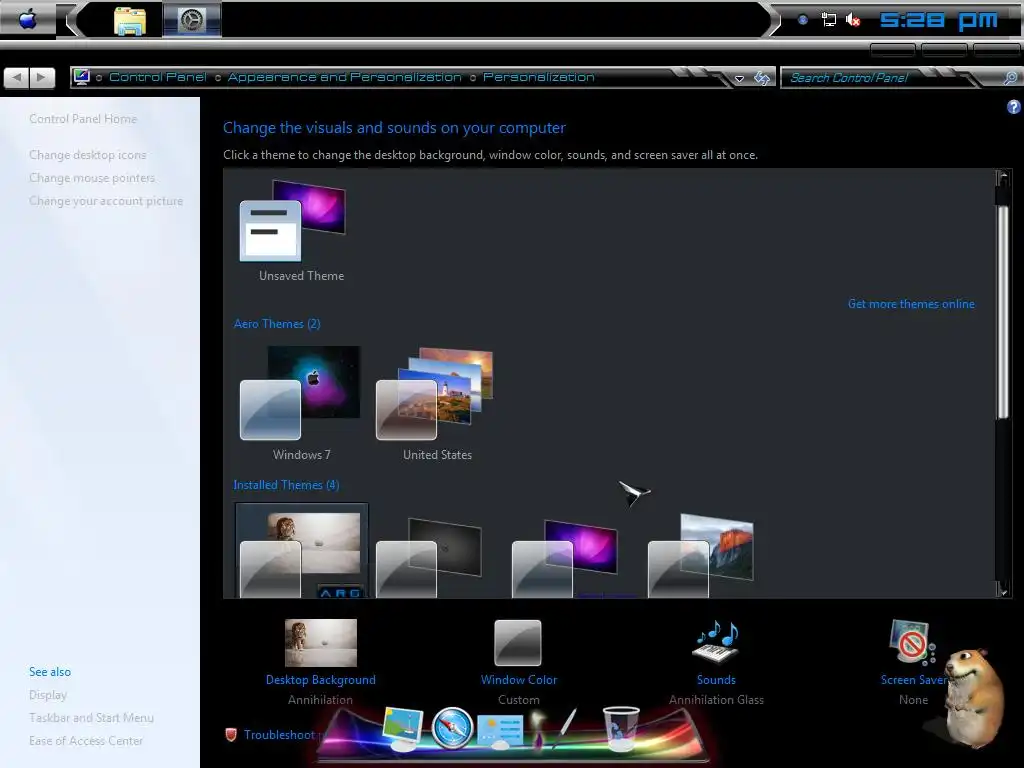Click the Window Color gray swatch
Viewport: 1024px width, 768px height.
pyautogui.click(x=518, y=643)
